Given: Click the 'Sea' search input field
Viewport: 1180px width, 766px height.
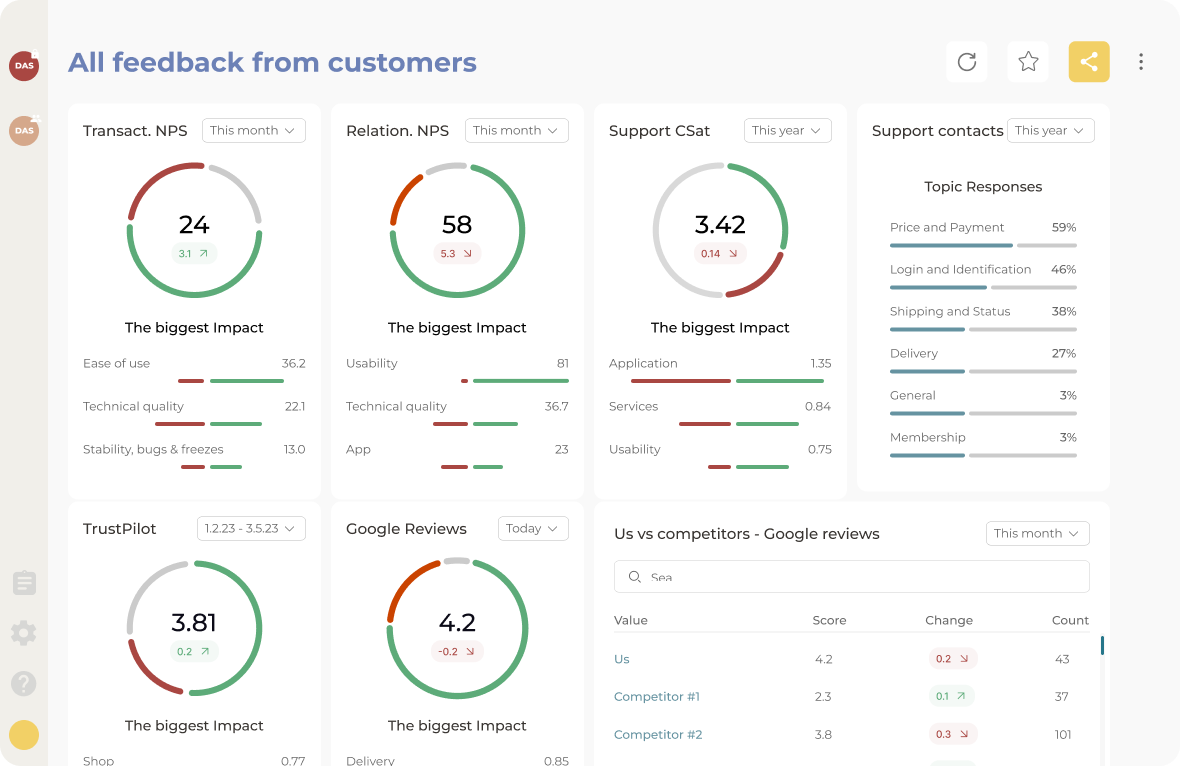Looking at the screenshot, I should 851,576.
